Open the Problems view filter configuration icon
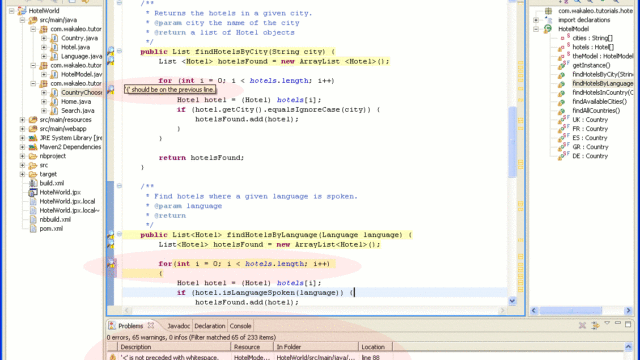 [x=596, y=325]
